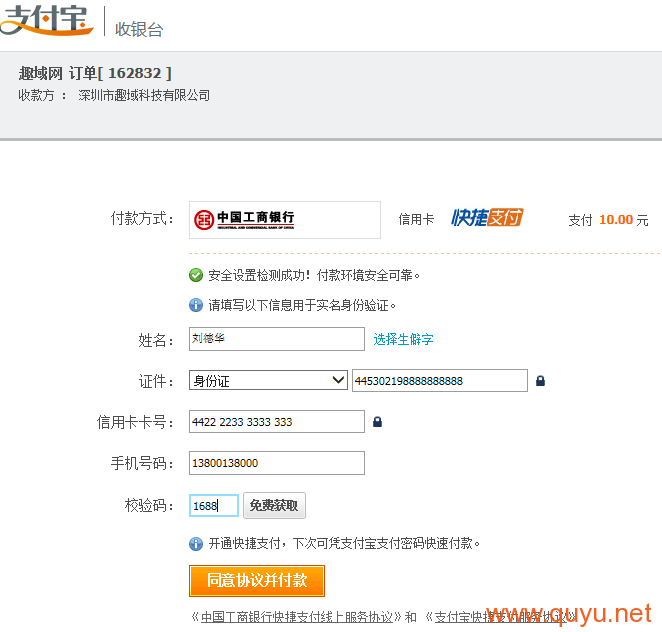Click the lock icon next to the ID number
The height and width of the screenshot is (632, 662).
[540, 381]
